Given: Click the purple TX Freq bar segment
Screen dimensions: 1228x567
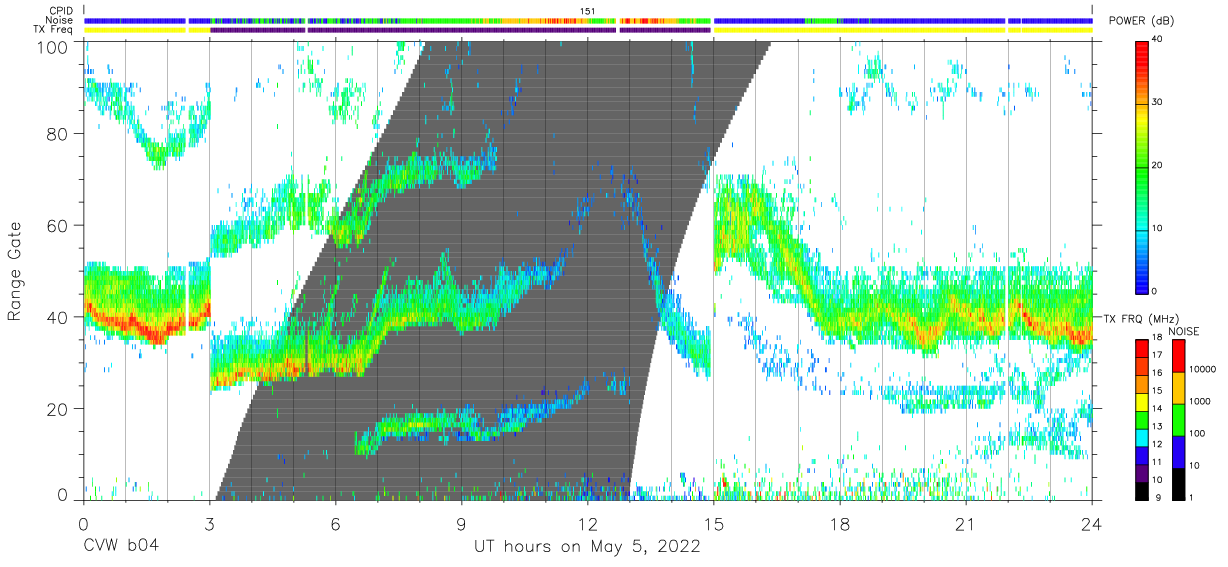Looking at the screenshot, I should [x=461, y=30].
